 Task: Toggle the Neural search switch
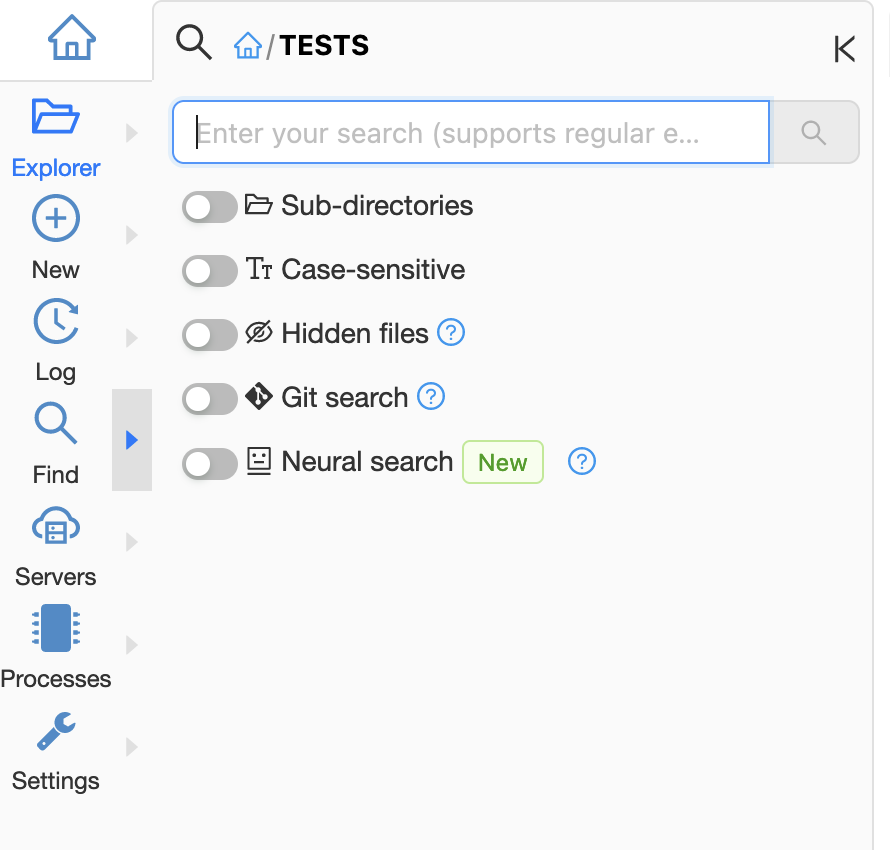[209, 462]
